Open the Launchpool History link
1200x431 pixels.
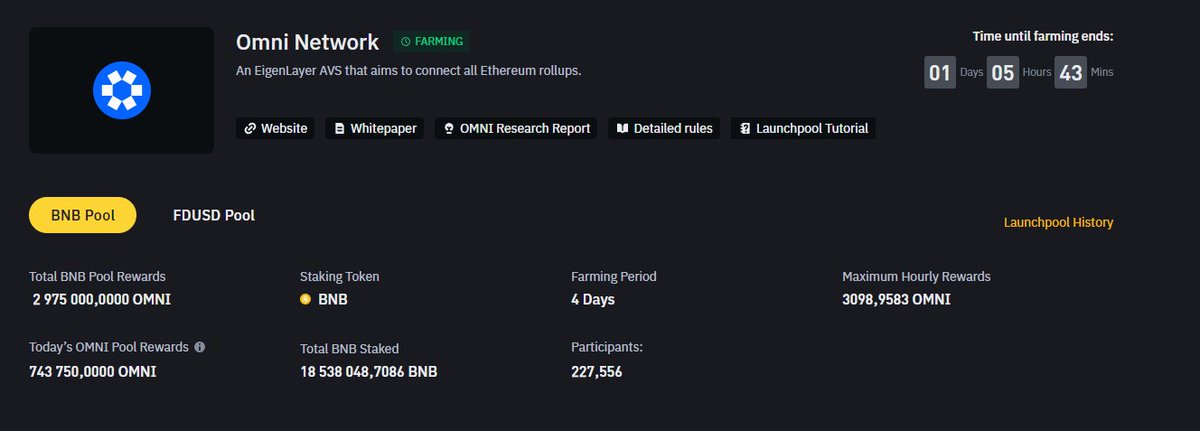pos(1058,222)
